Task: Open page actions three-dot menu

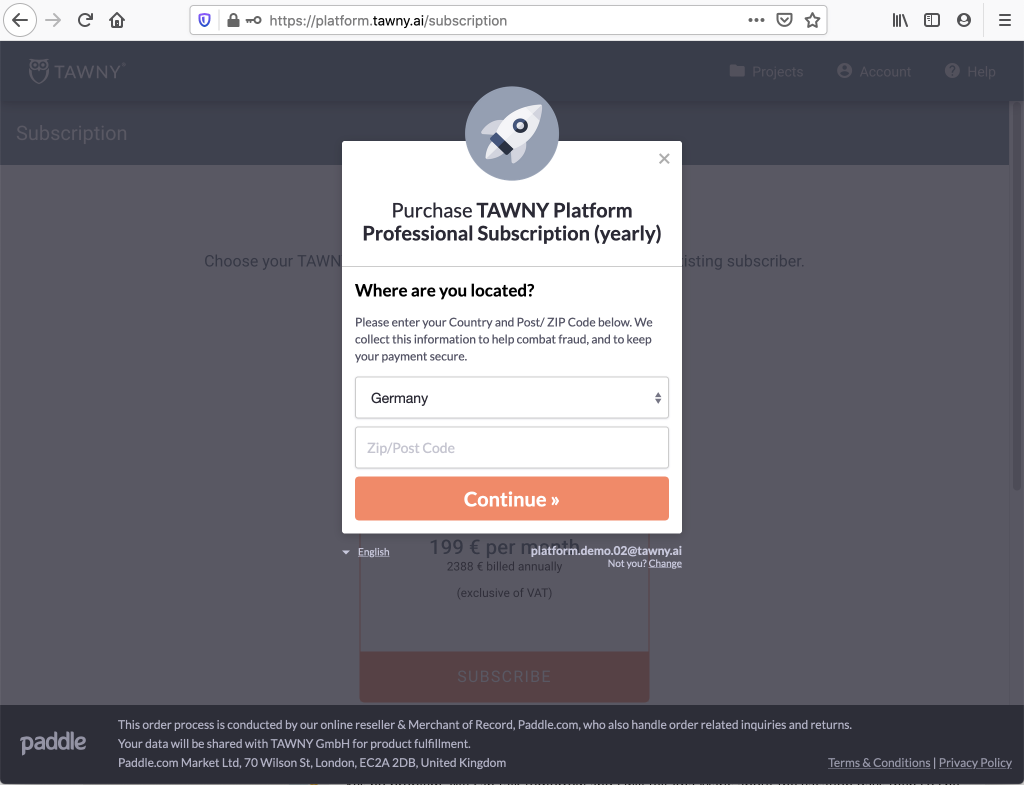Action: [x=756, y=20]
